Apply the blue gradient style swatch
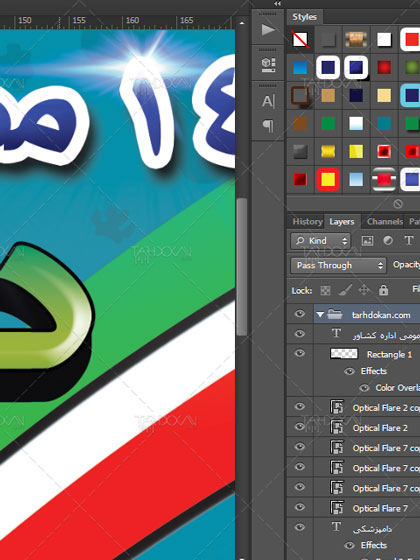The image size is (420, 560). [300, 67]
